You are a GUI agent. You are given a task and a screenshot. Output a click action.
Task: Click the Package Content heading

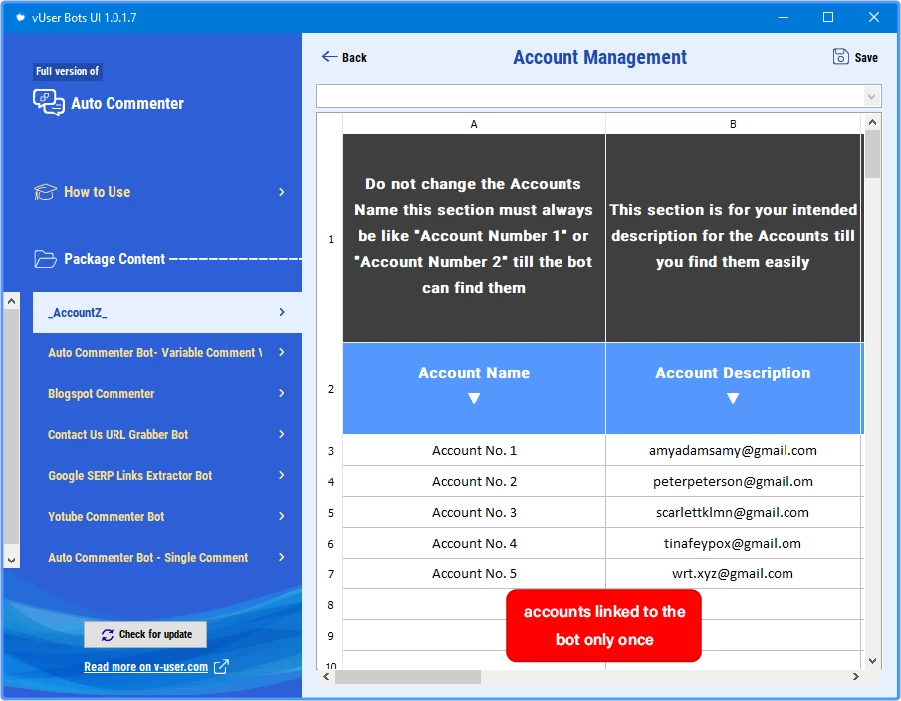click(x=114, y=259)
